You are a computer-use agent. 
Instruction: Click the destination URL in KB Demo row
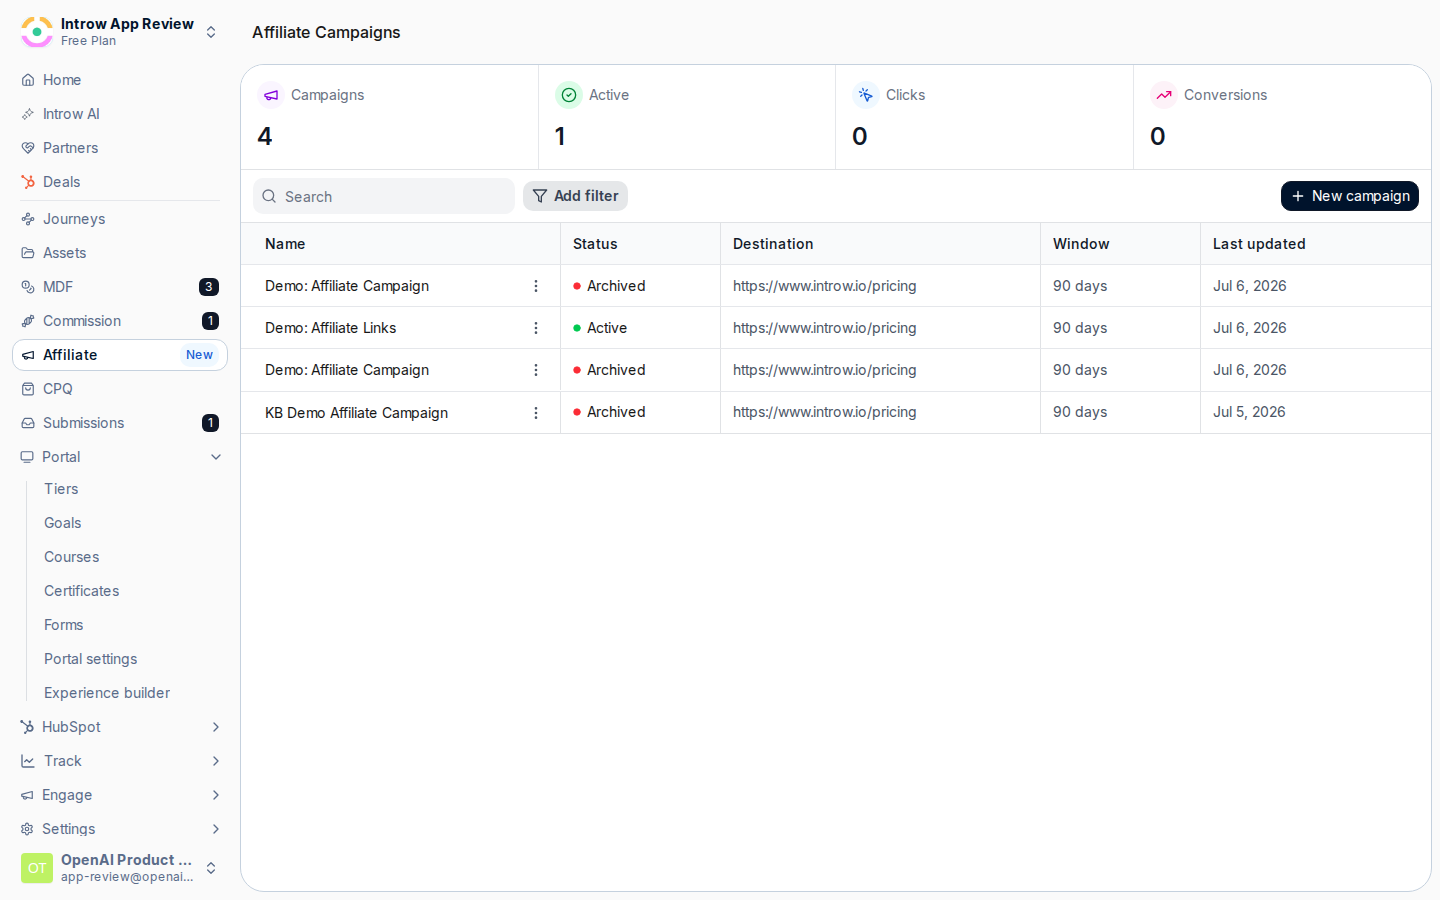825,412
